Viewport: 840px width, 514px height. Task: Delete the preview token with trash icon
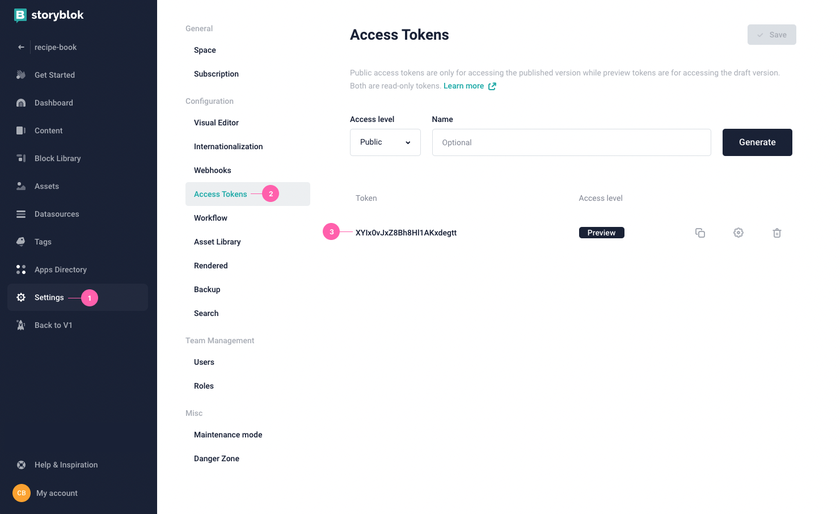pos(777,233)
